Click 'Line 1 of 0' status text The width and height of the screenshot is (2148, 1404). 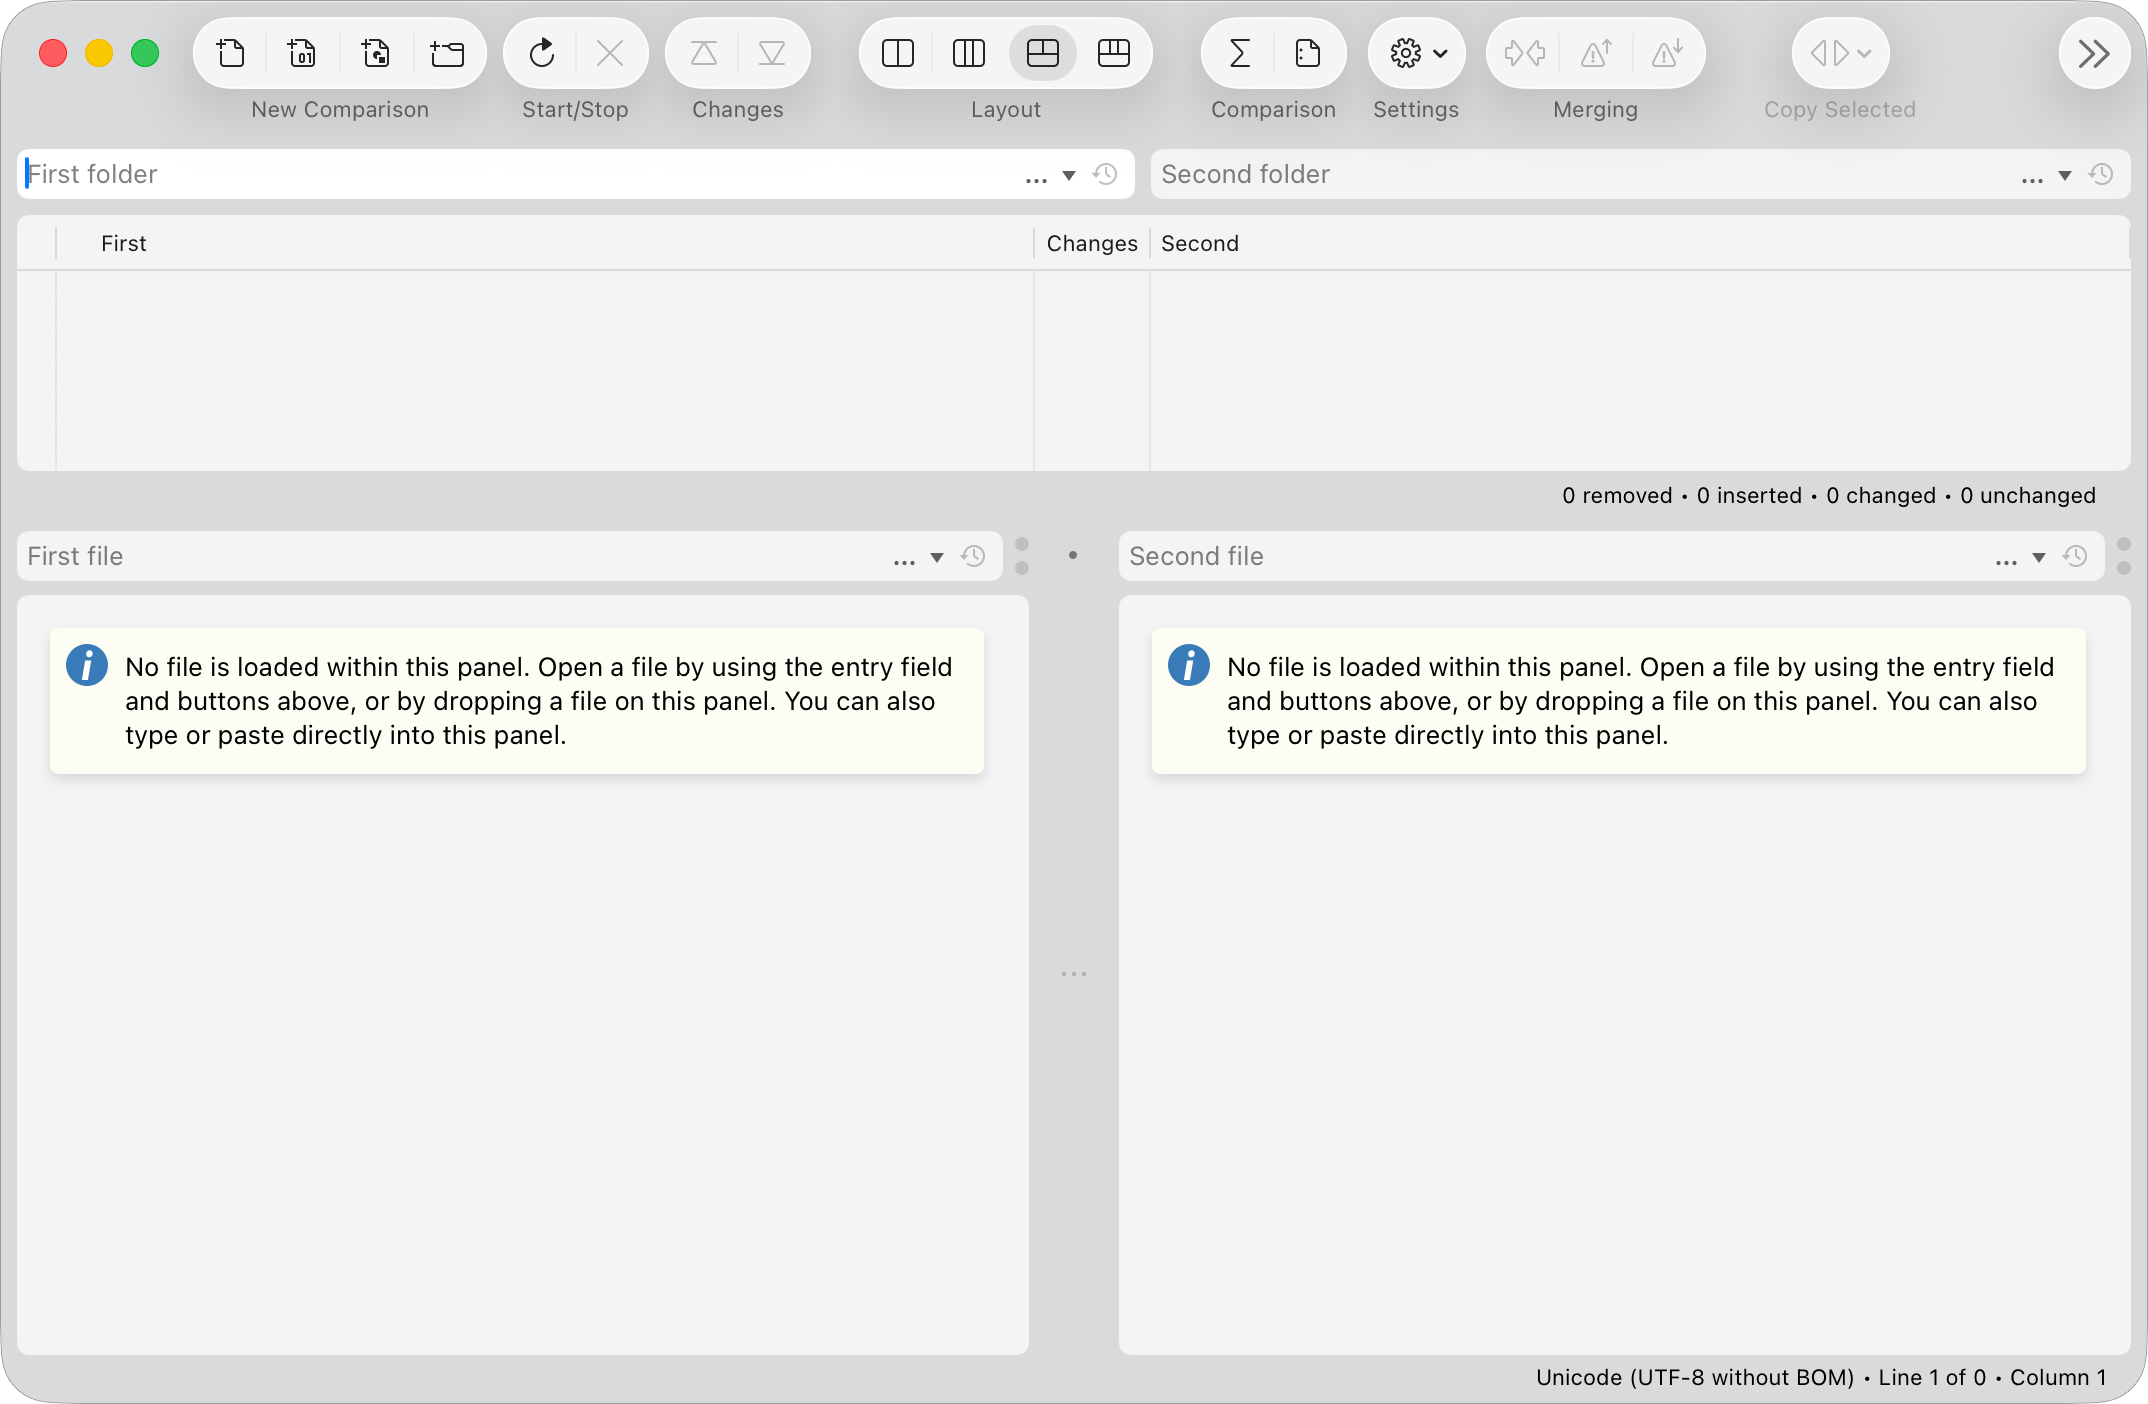[x=1932, y=1378]
